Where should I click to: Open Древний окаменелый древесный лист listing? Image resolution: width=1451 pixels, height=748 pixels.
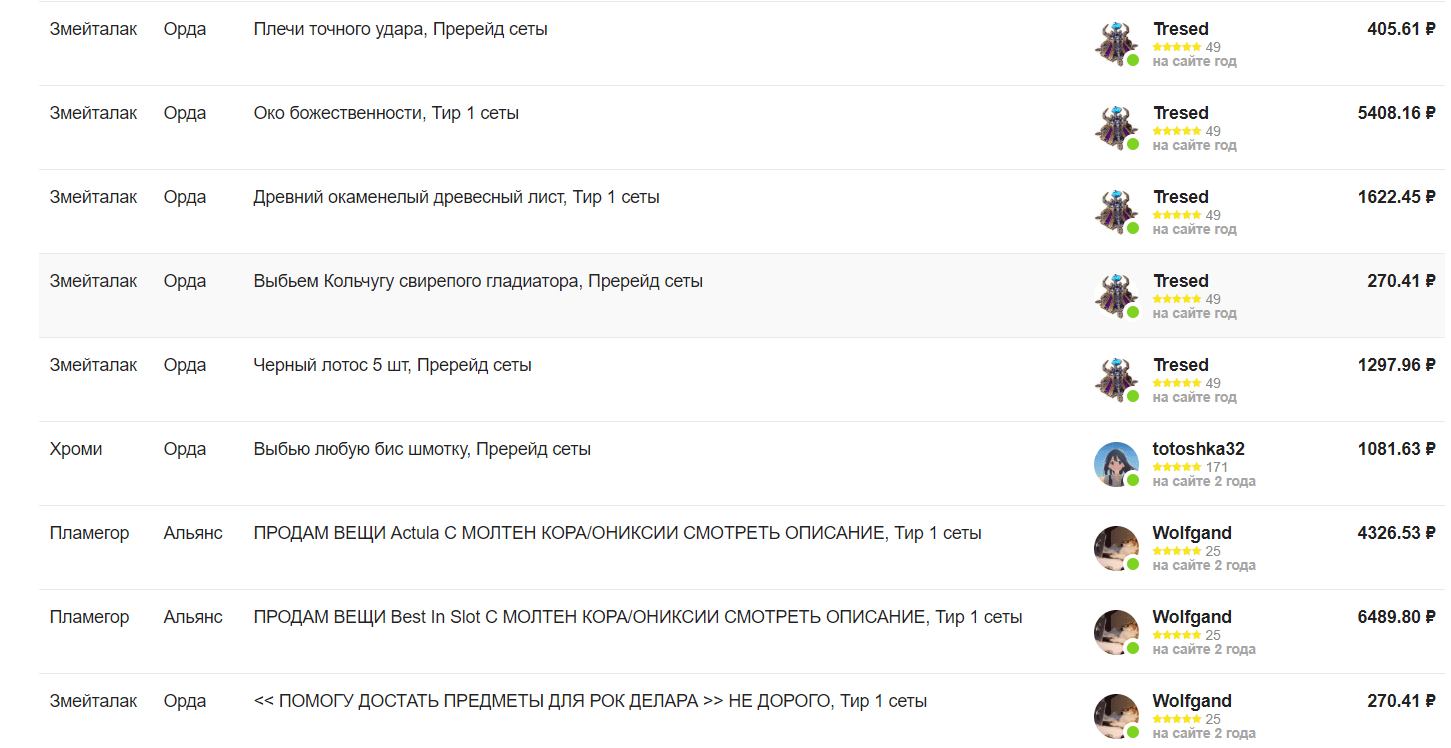(x=457, y=197)
